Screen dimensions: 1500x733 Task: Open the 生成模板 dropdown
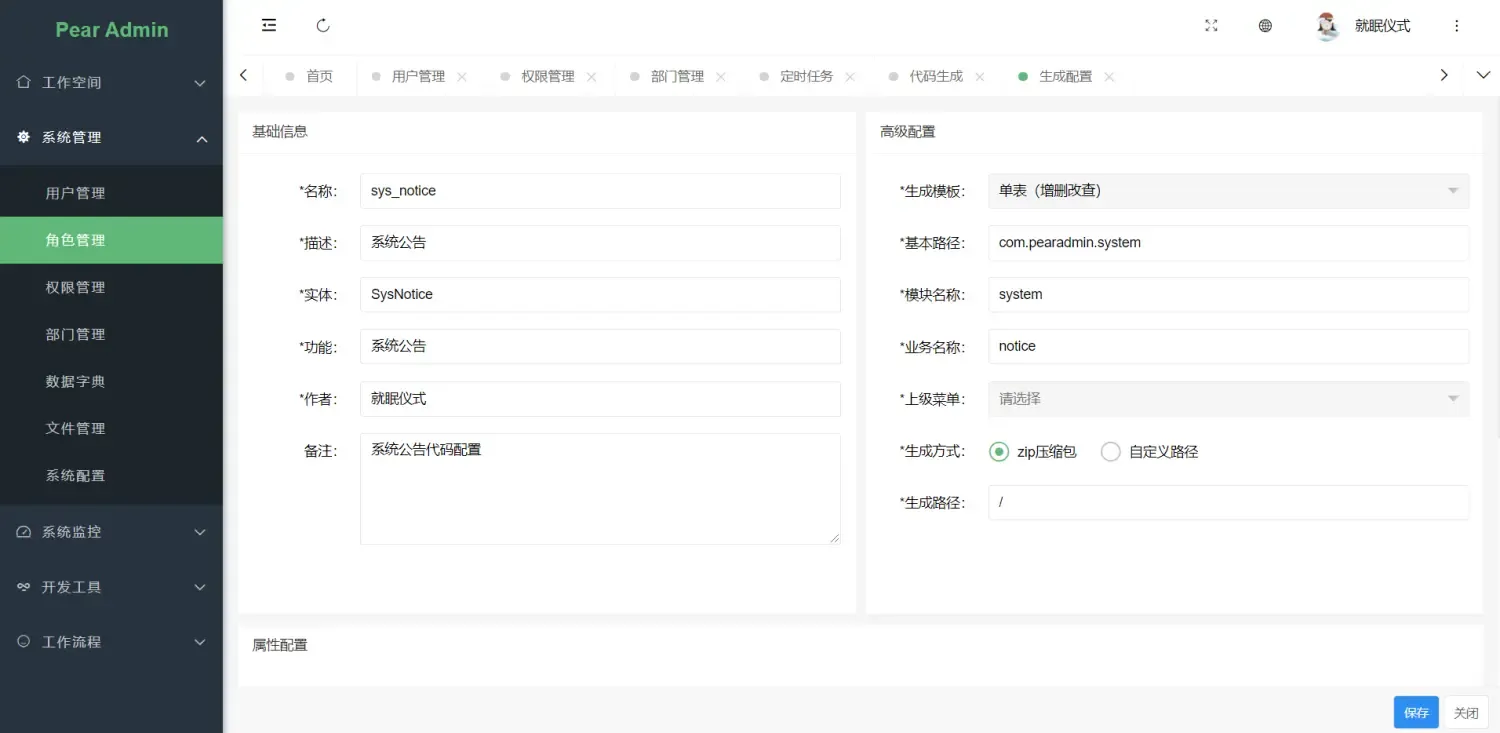point(1228,190)
